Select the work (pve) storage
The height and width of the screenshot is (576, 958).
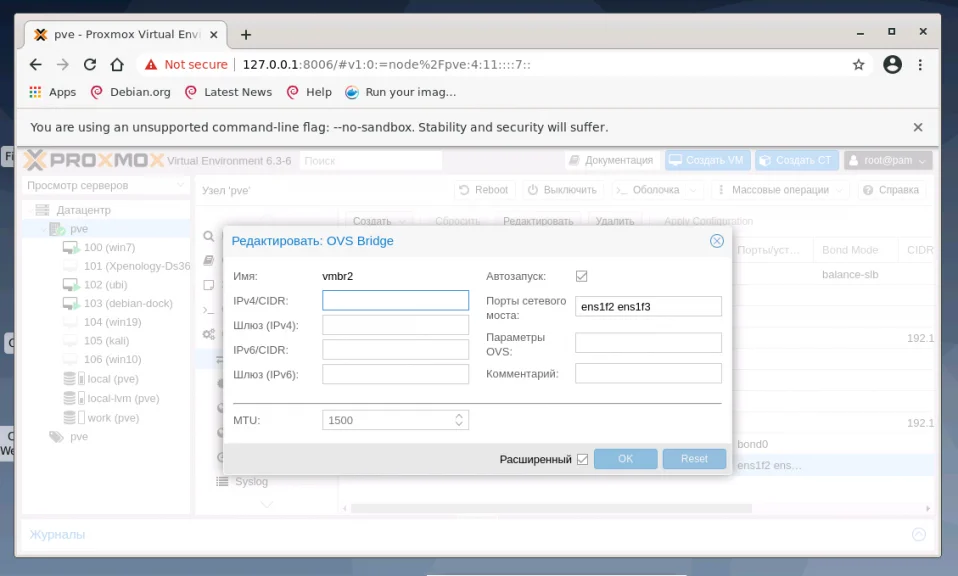point(112,418)
